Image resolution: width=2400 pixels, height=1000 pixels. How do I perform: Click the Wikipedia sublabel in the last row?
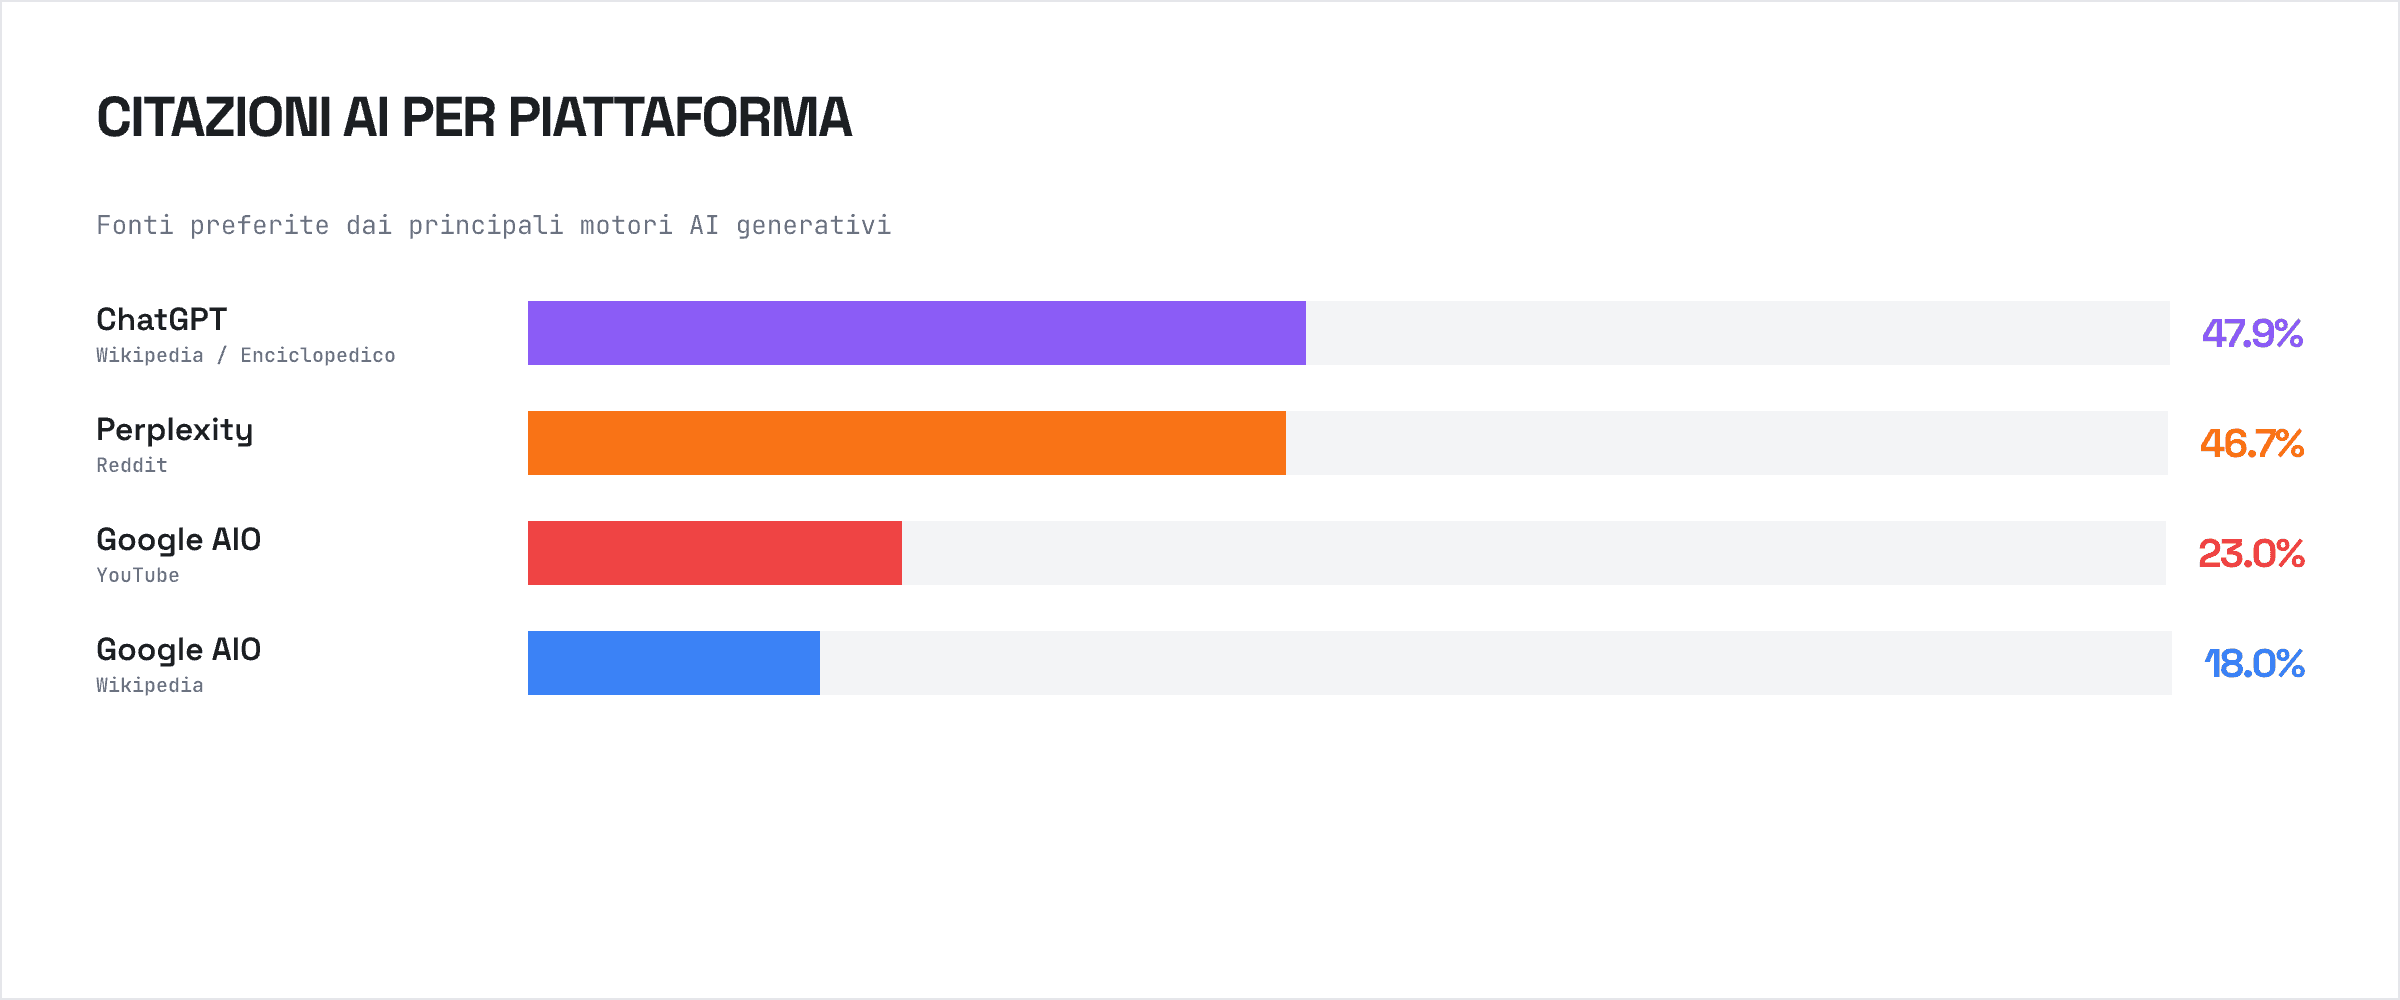(150, 685)
